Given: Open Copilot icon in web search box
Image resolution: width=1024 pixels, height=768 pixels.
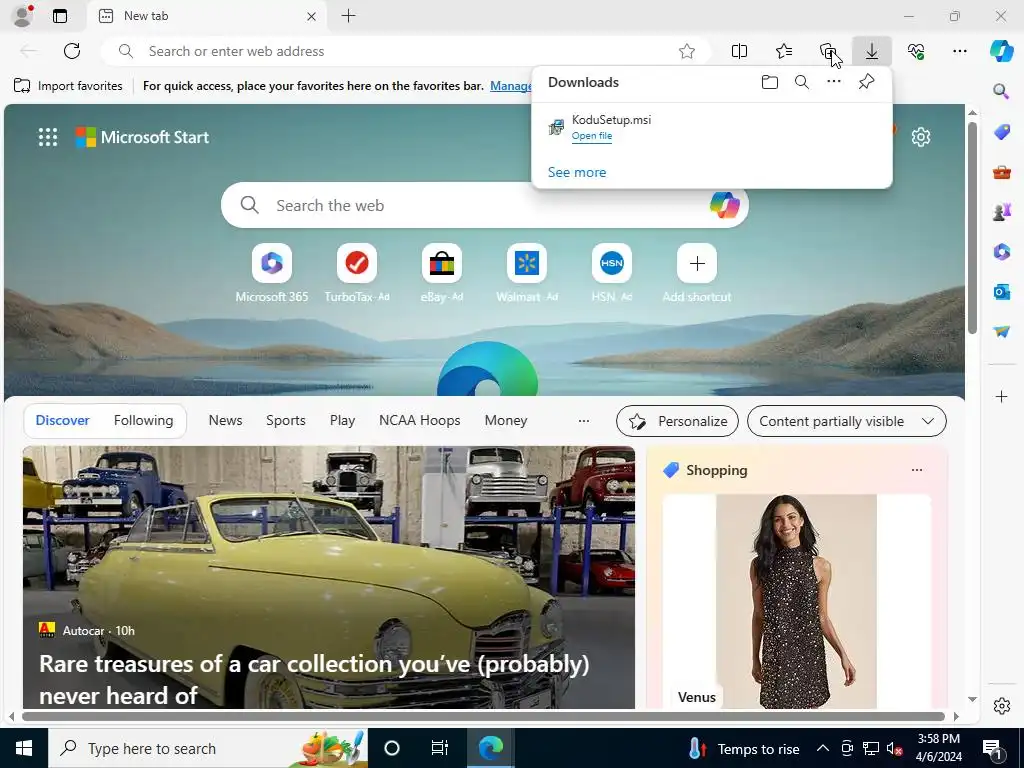Looking at the screenshot, I should click(x=724, y=205).
